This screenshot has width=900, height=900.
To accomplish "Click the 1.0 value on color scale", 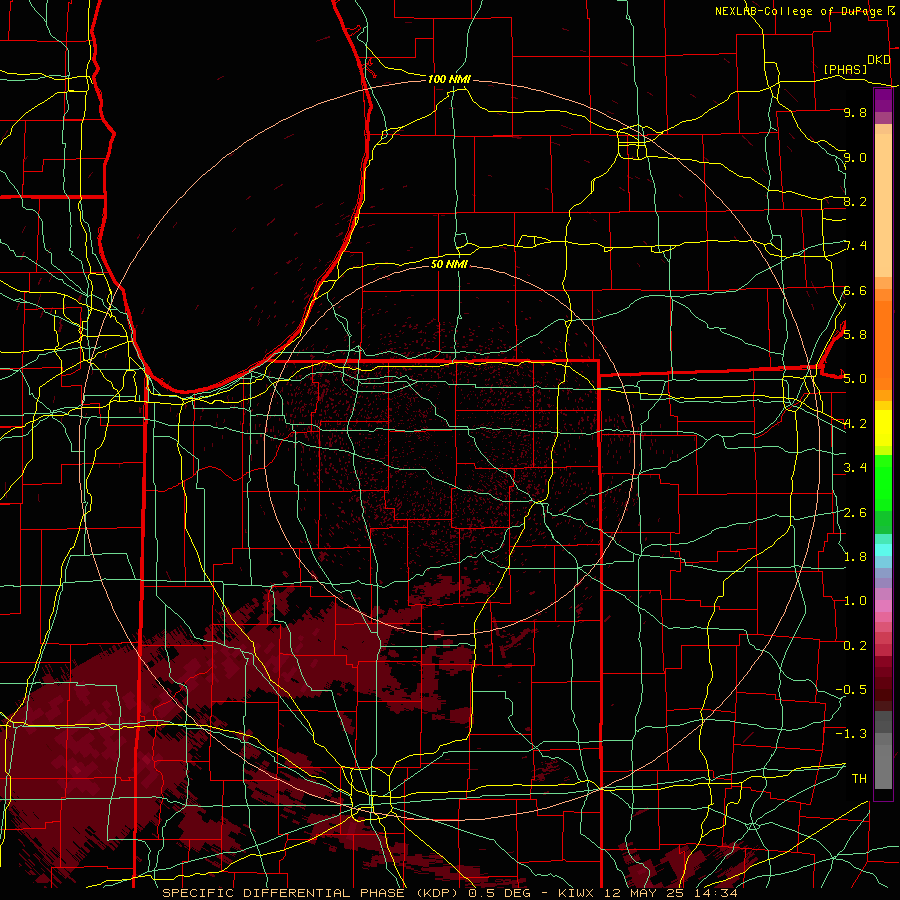I will [855, 600].
